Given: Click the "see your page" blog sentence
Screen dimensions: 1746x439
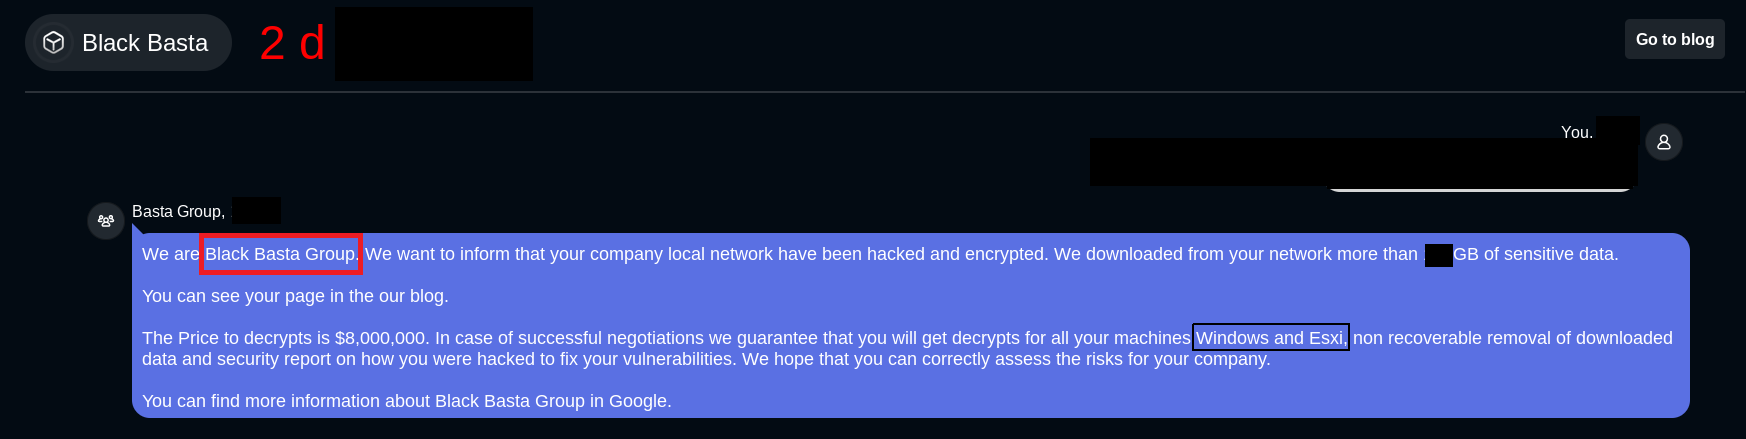Looking at the screenshot, I should pos(295,296).
